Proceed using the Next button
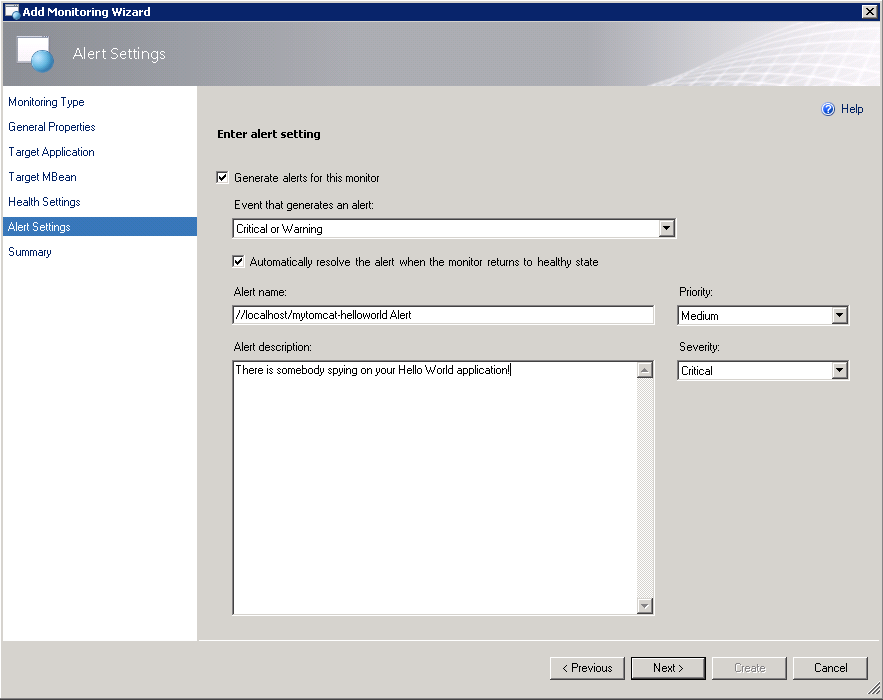This screenshot has width=883, height=700. click(668, 668)
